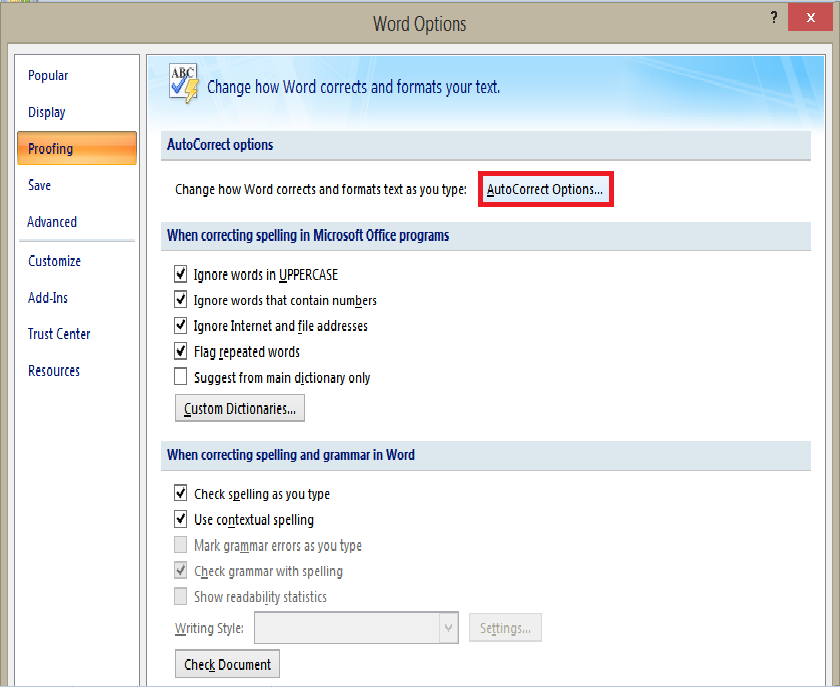
Task: Select the Customize category in sidebar
Action: pos(54,261)
